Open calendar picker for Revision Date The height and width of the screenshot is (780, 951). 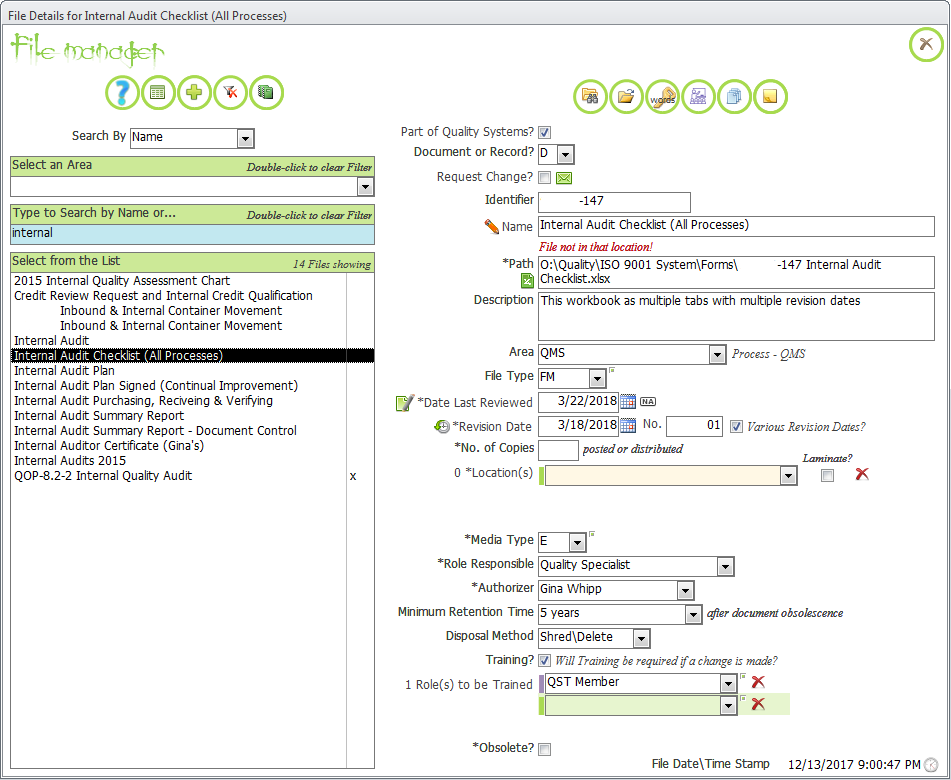pyautogui.click(x=628, y=426)
